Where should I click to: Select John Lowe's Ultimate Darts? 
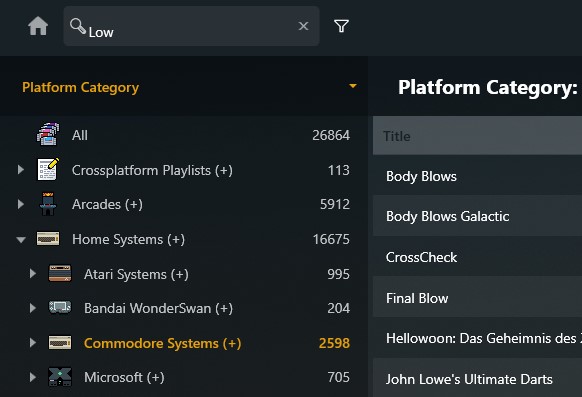[477, 379]
